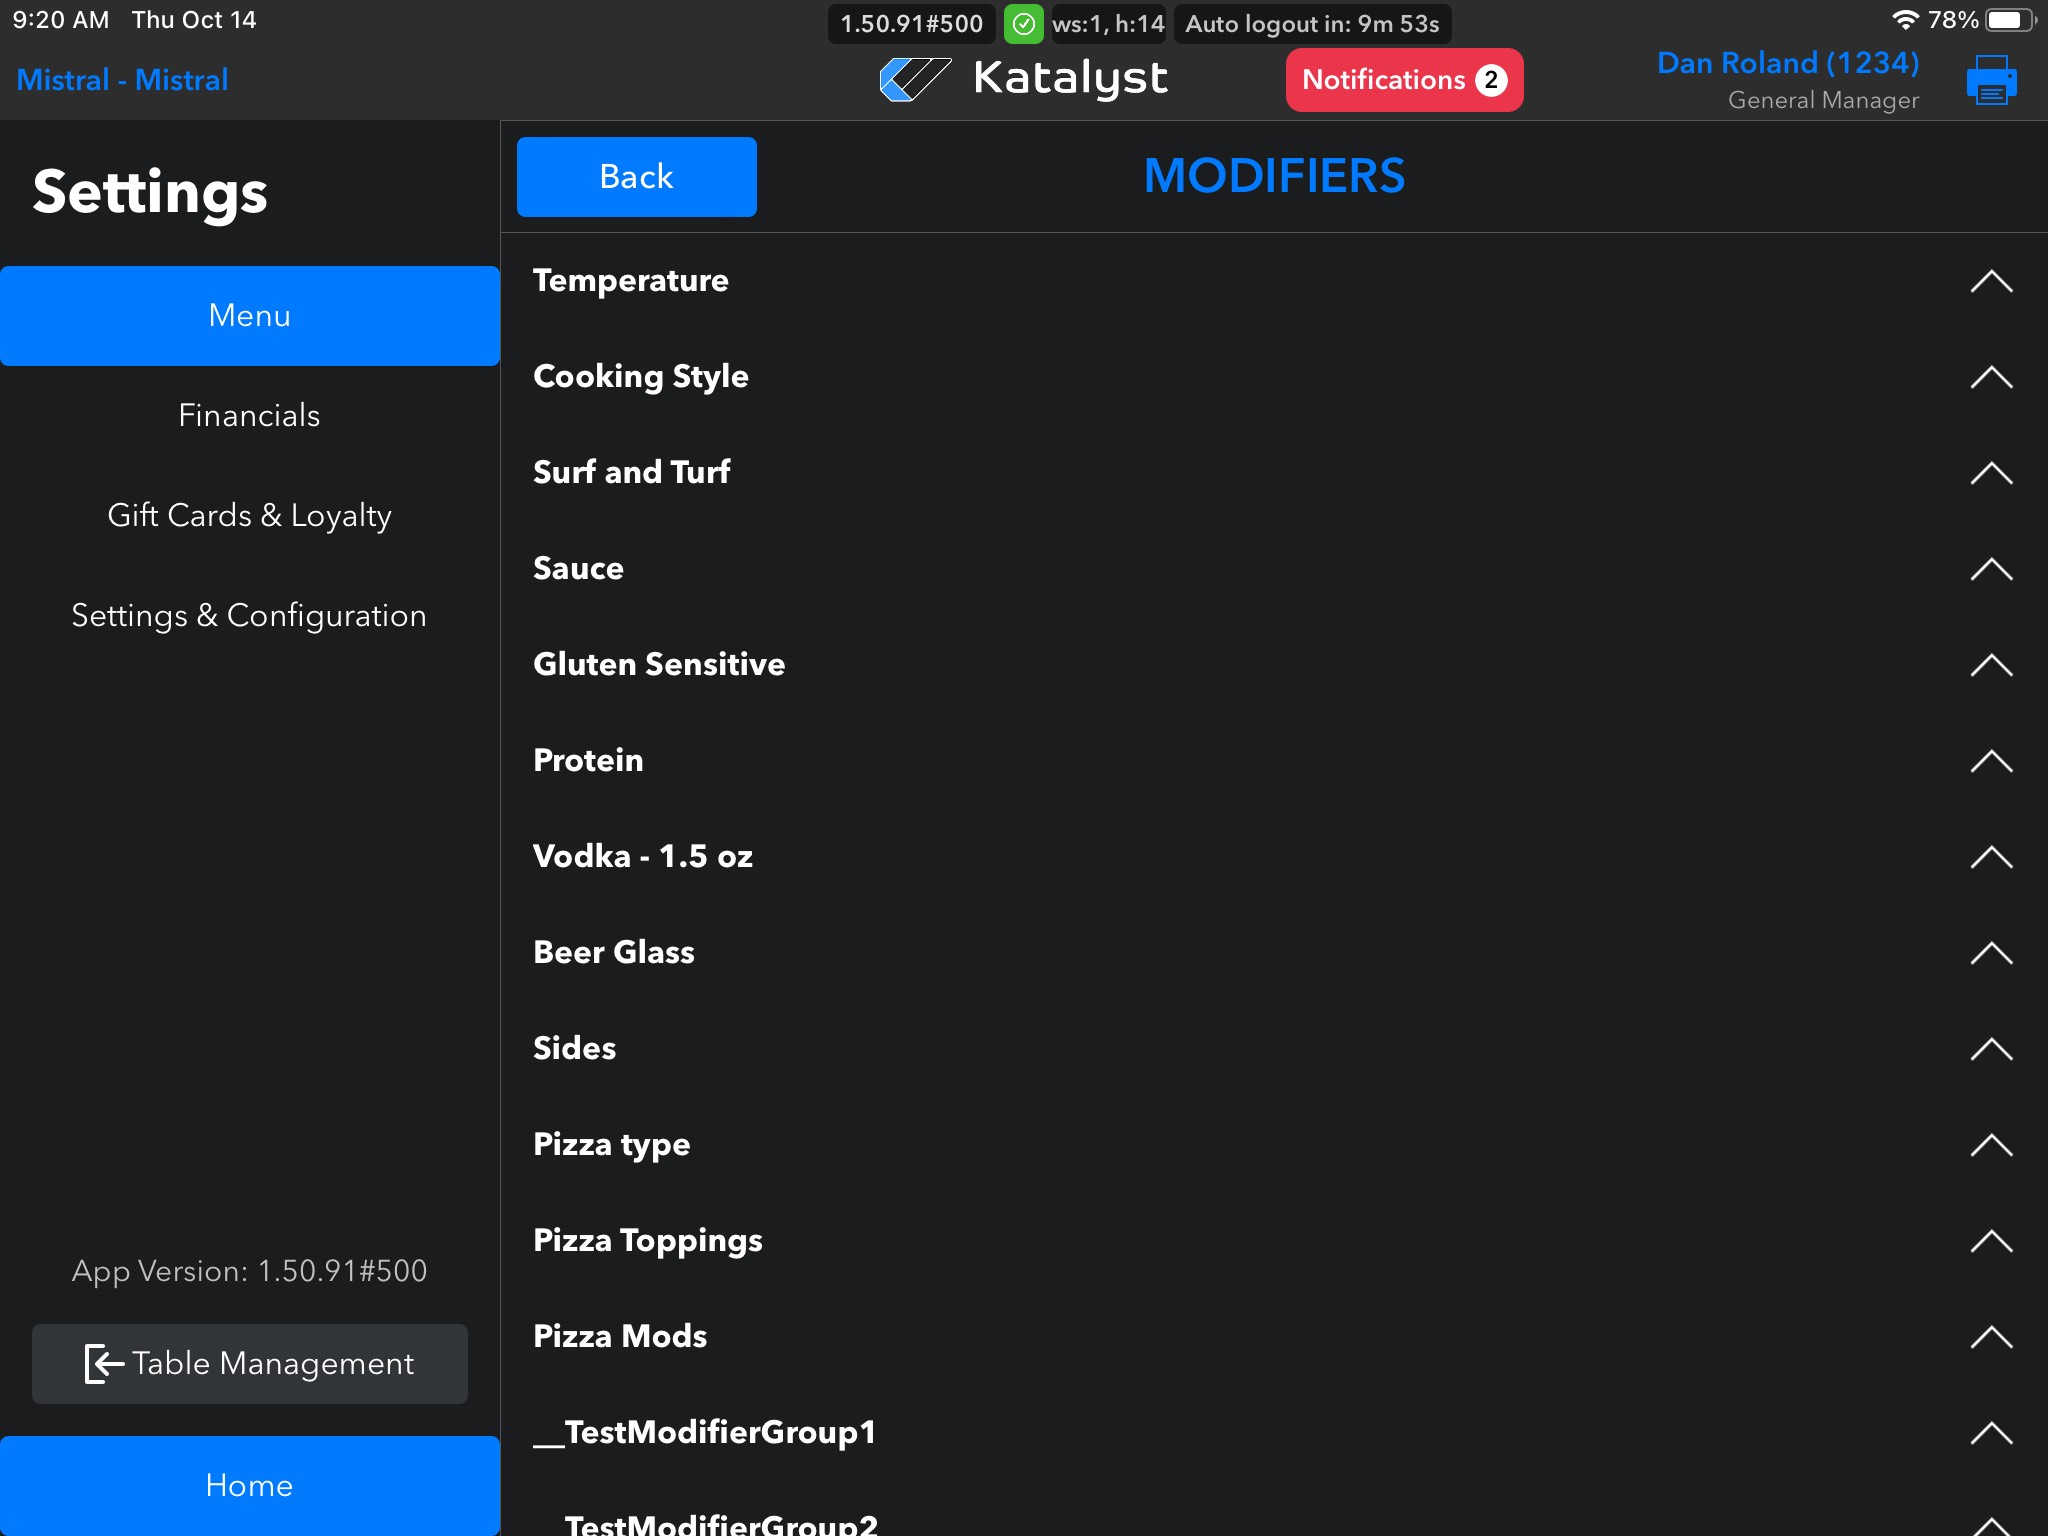Click the notifications count badge

coord(1491,80)
